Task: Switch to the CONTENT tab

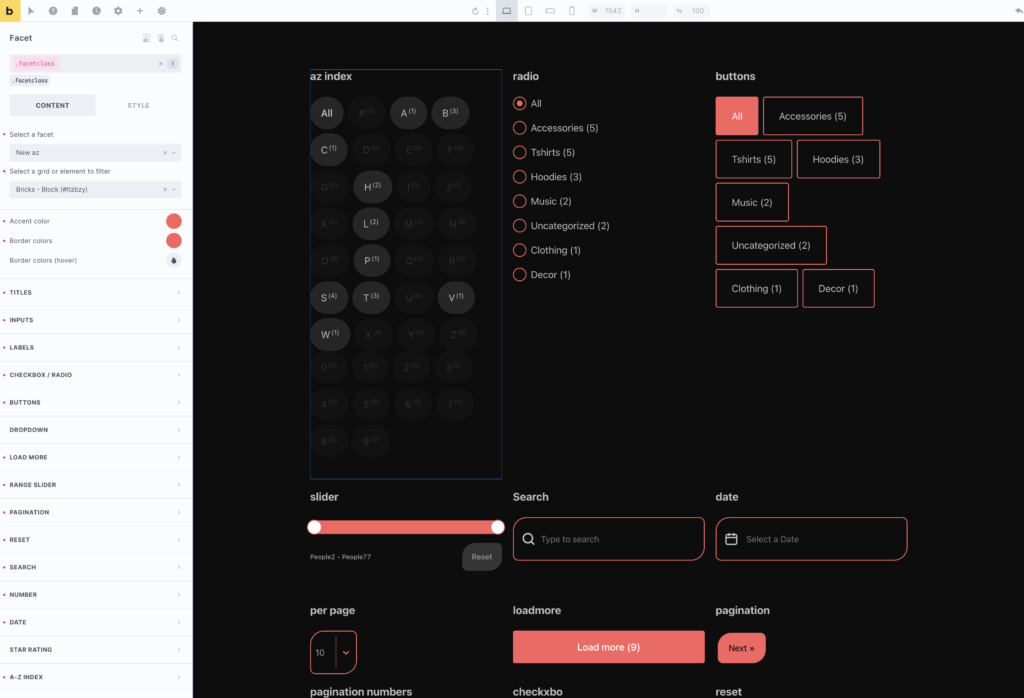Action: pos(52,105)
